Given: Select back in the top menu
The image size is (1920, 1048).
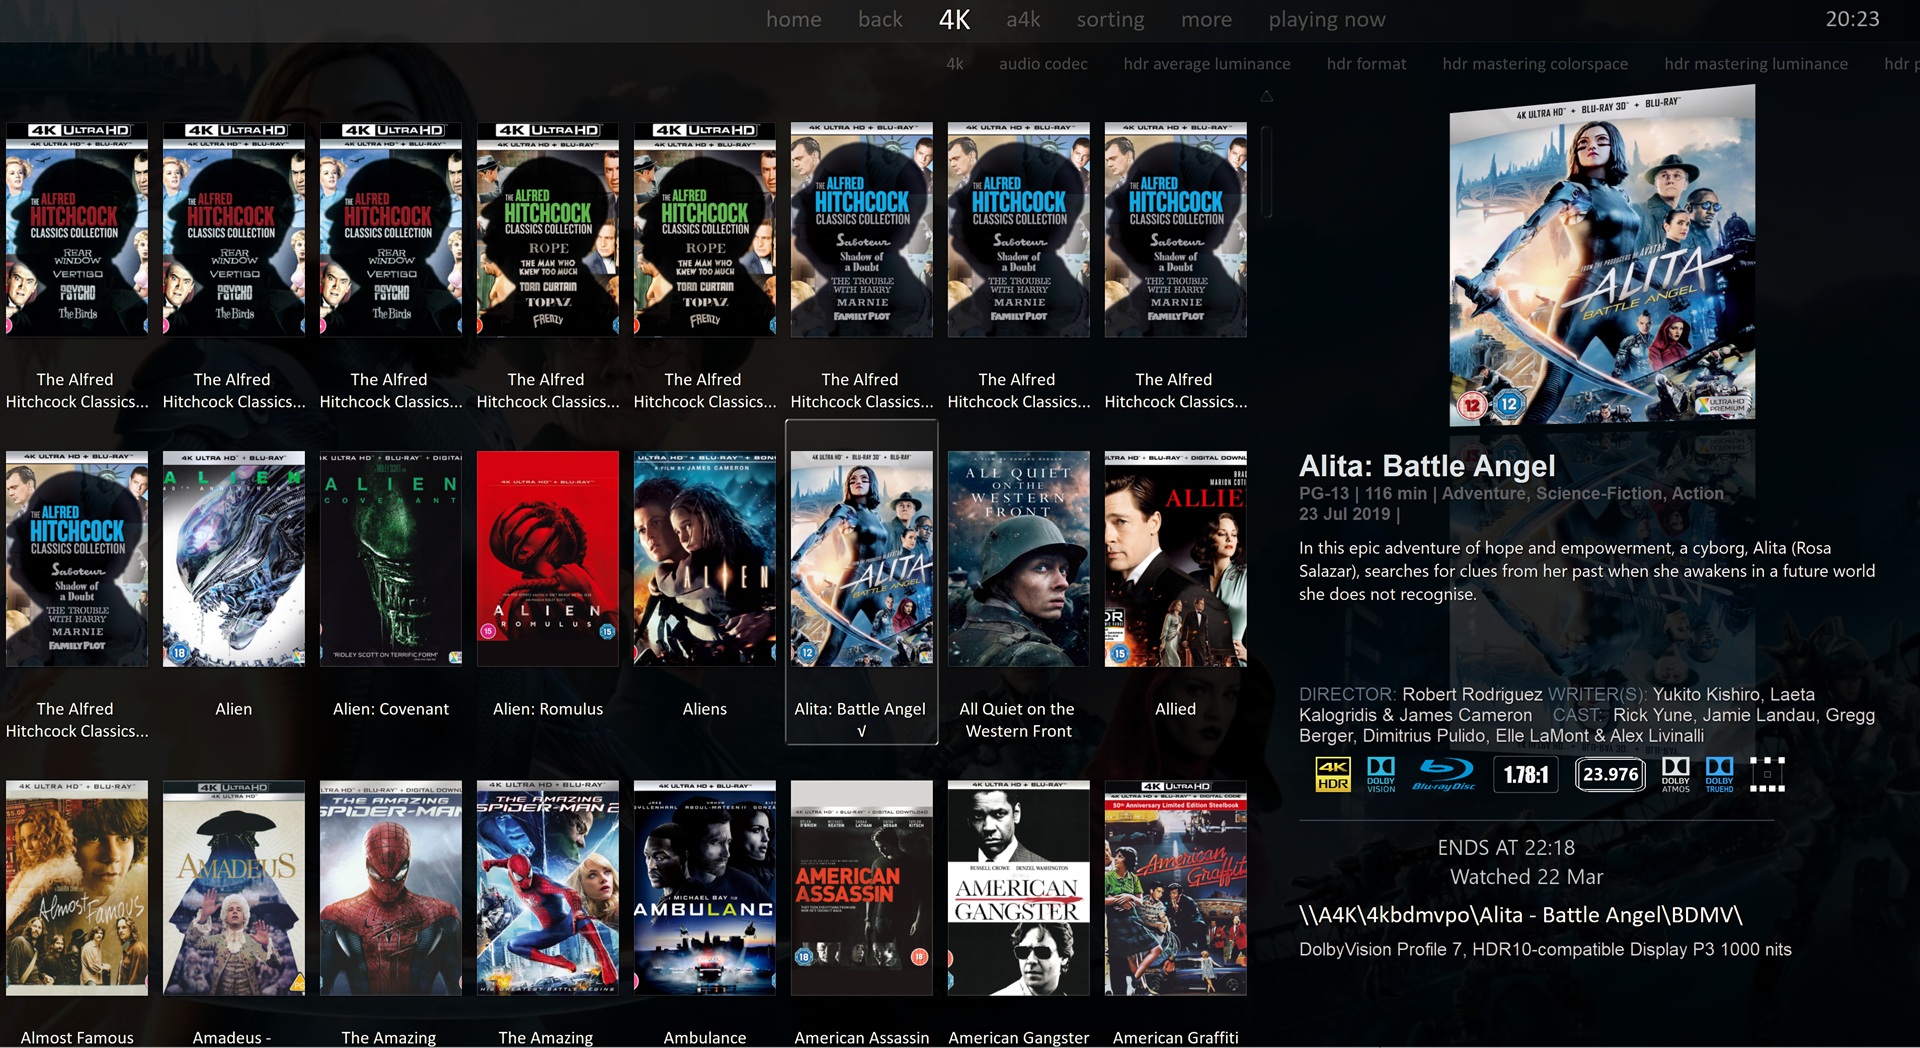Looking at the screenshot, I should pyautogui.click(x=880, y=19).
